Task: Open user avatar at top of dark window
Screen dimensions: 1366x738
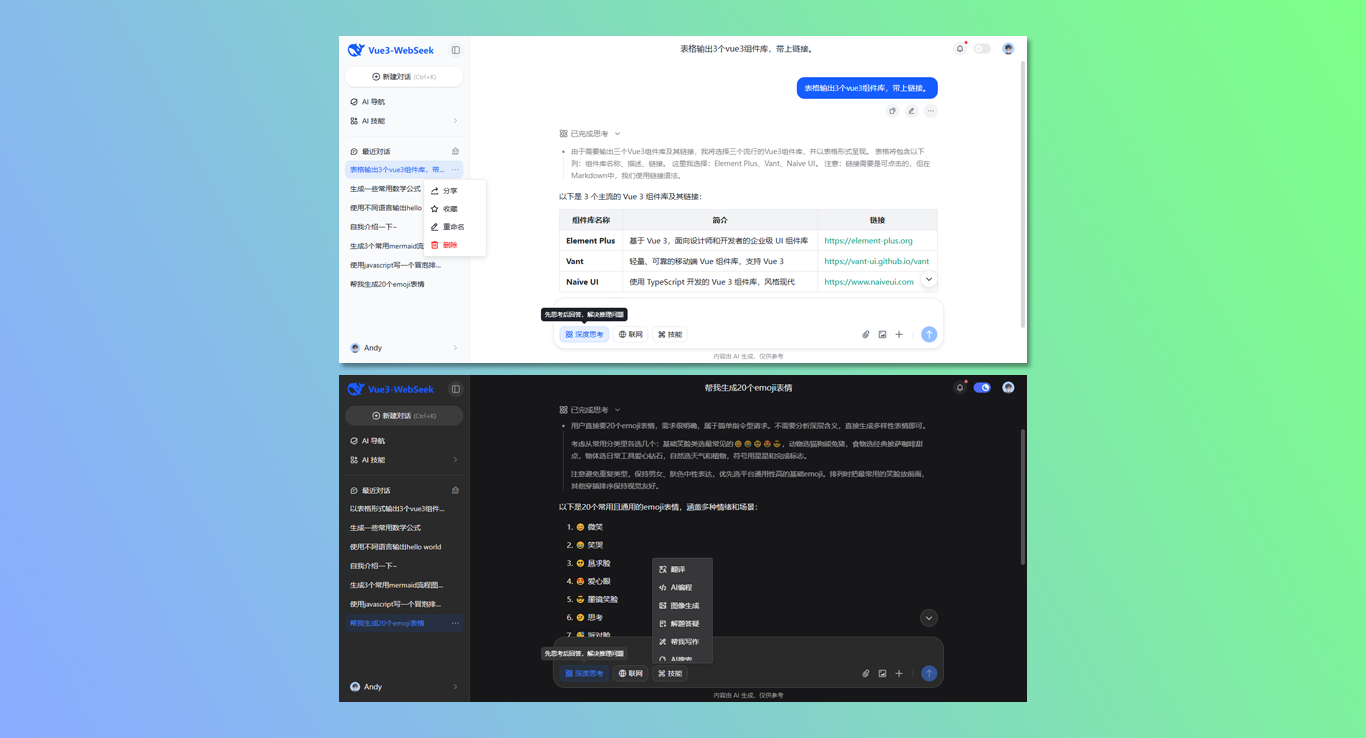Action: click(1008, 387)
